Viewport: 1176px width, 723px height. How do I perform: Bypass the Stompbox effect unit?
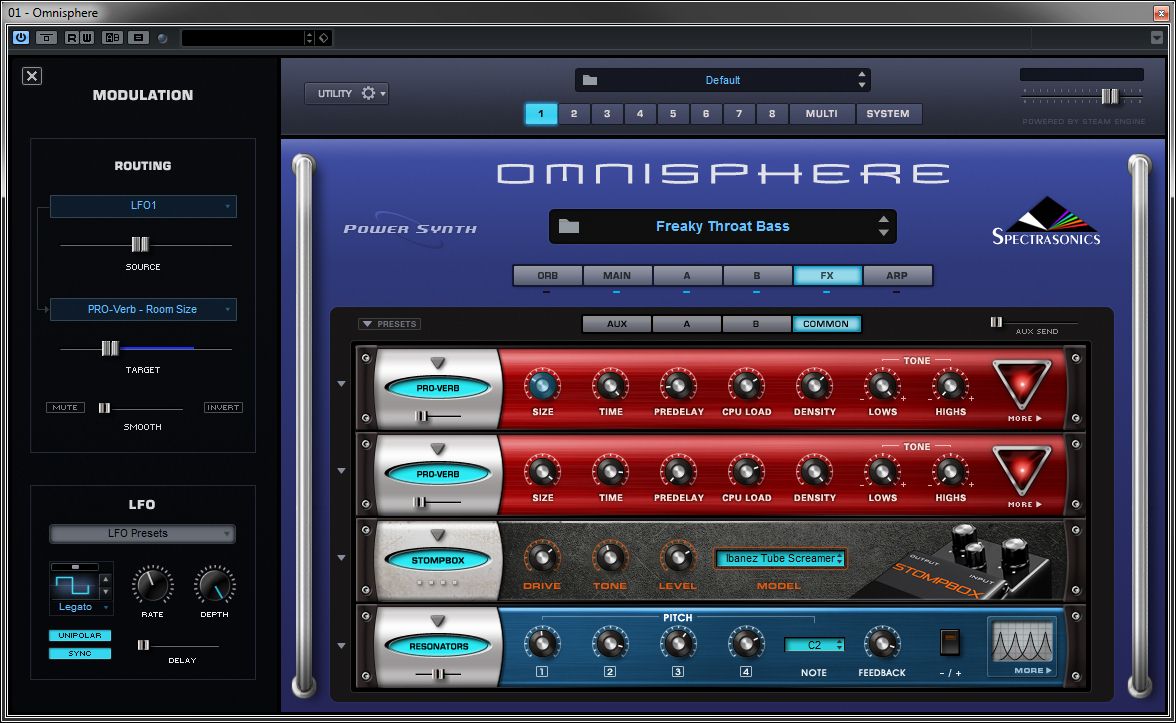point(438,560)
